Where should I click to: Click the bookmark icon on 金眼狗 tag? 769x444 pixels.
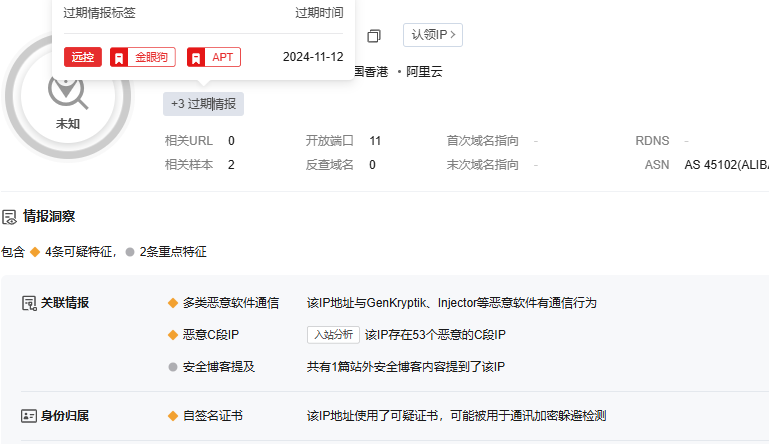click(x=119, y=57)
